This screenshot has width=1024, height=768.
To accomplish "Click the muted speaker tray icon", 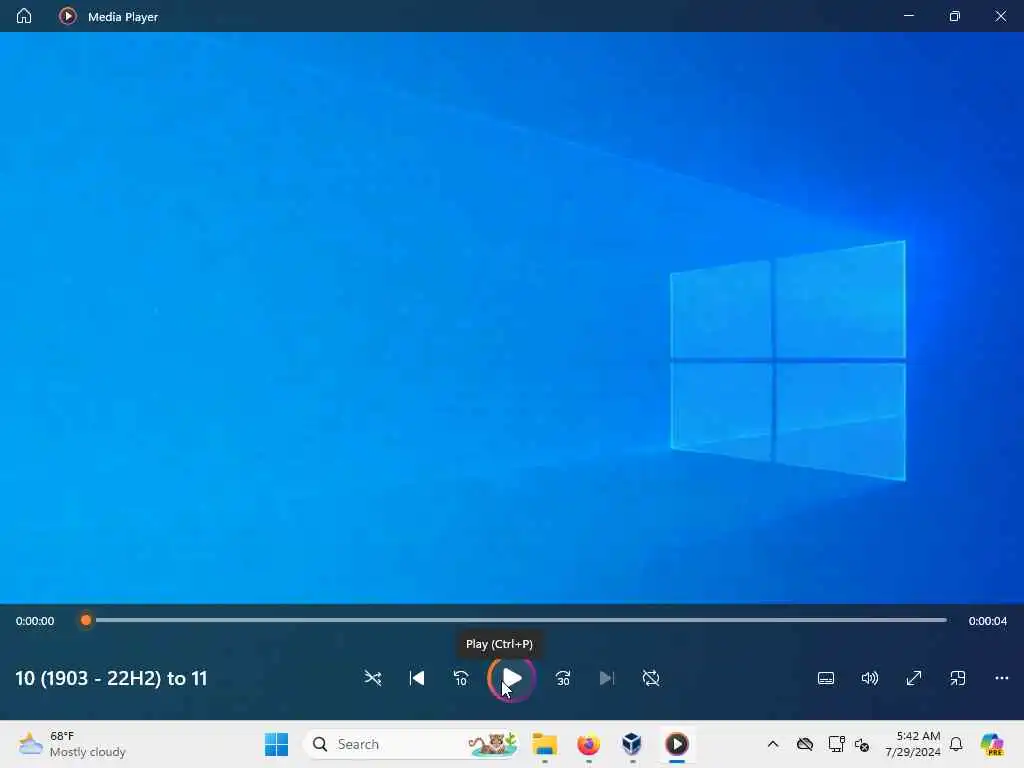I will click(x=861, y=744).
